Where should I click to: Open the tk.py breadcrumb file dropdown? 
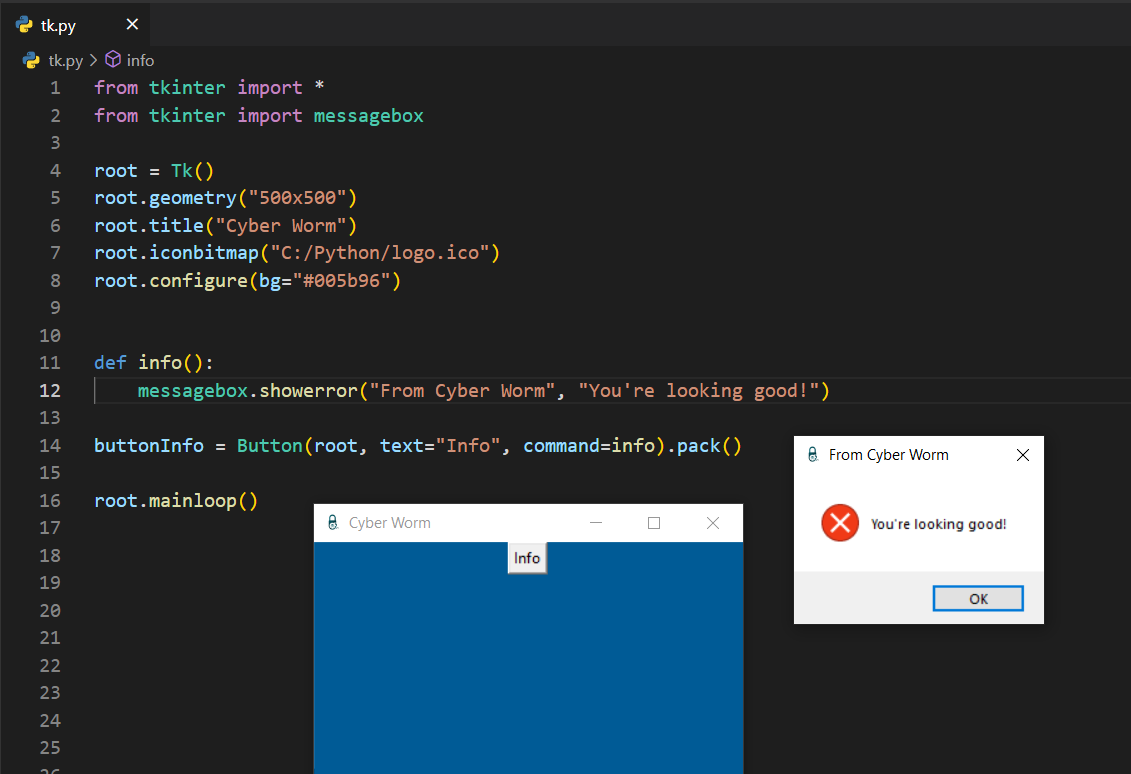pyautogui.click(x=66, y=60)
